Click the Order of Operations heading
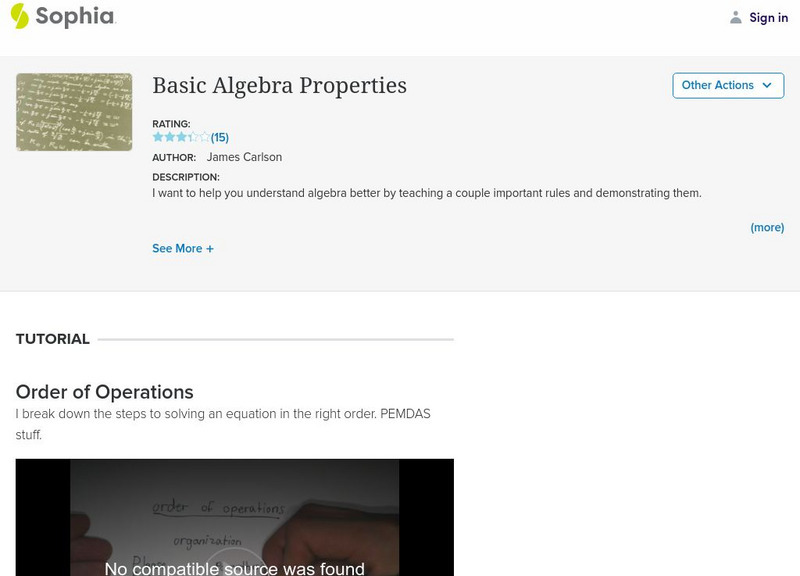This screenshot has width=800, height=576. [x=105, y=392]
